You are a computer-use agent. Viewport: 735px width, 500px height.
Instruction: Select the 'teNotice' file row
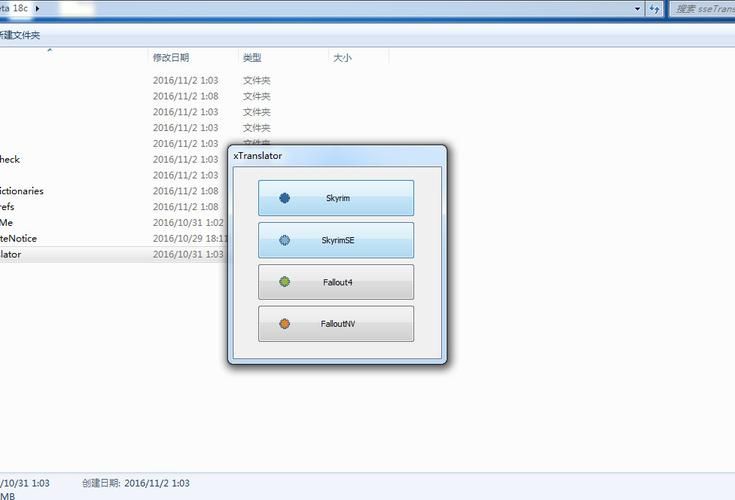pos(112,239)
